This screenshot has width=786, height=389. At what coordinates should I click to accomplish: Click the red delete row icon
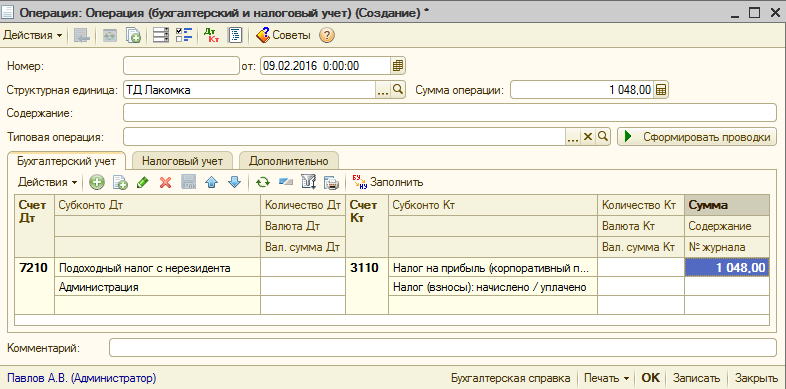point(165,183)
